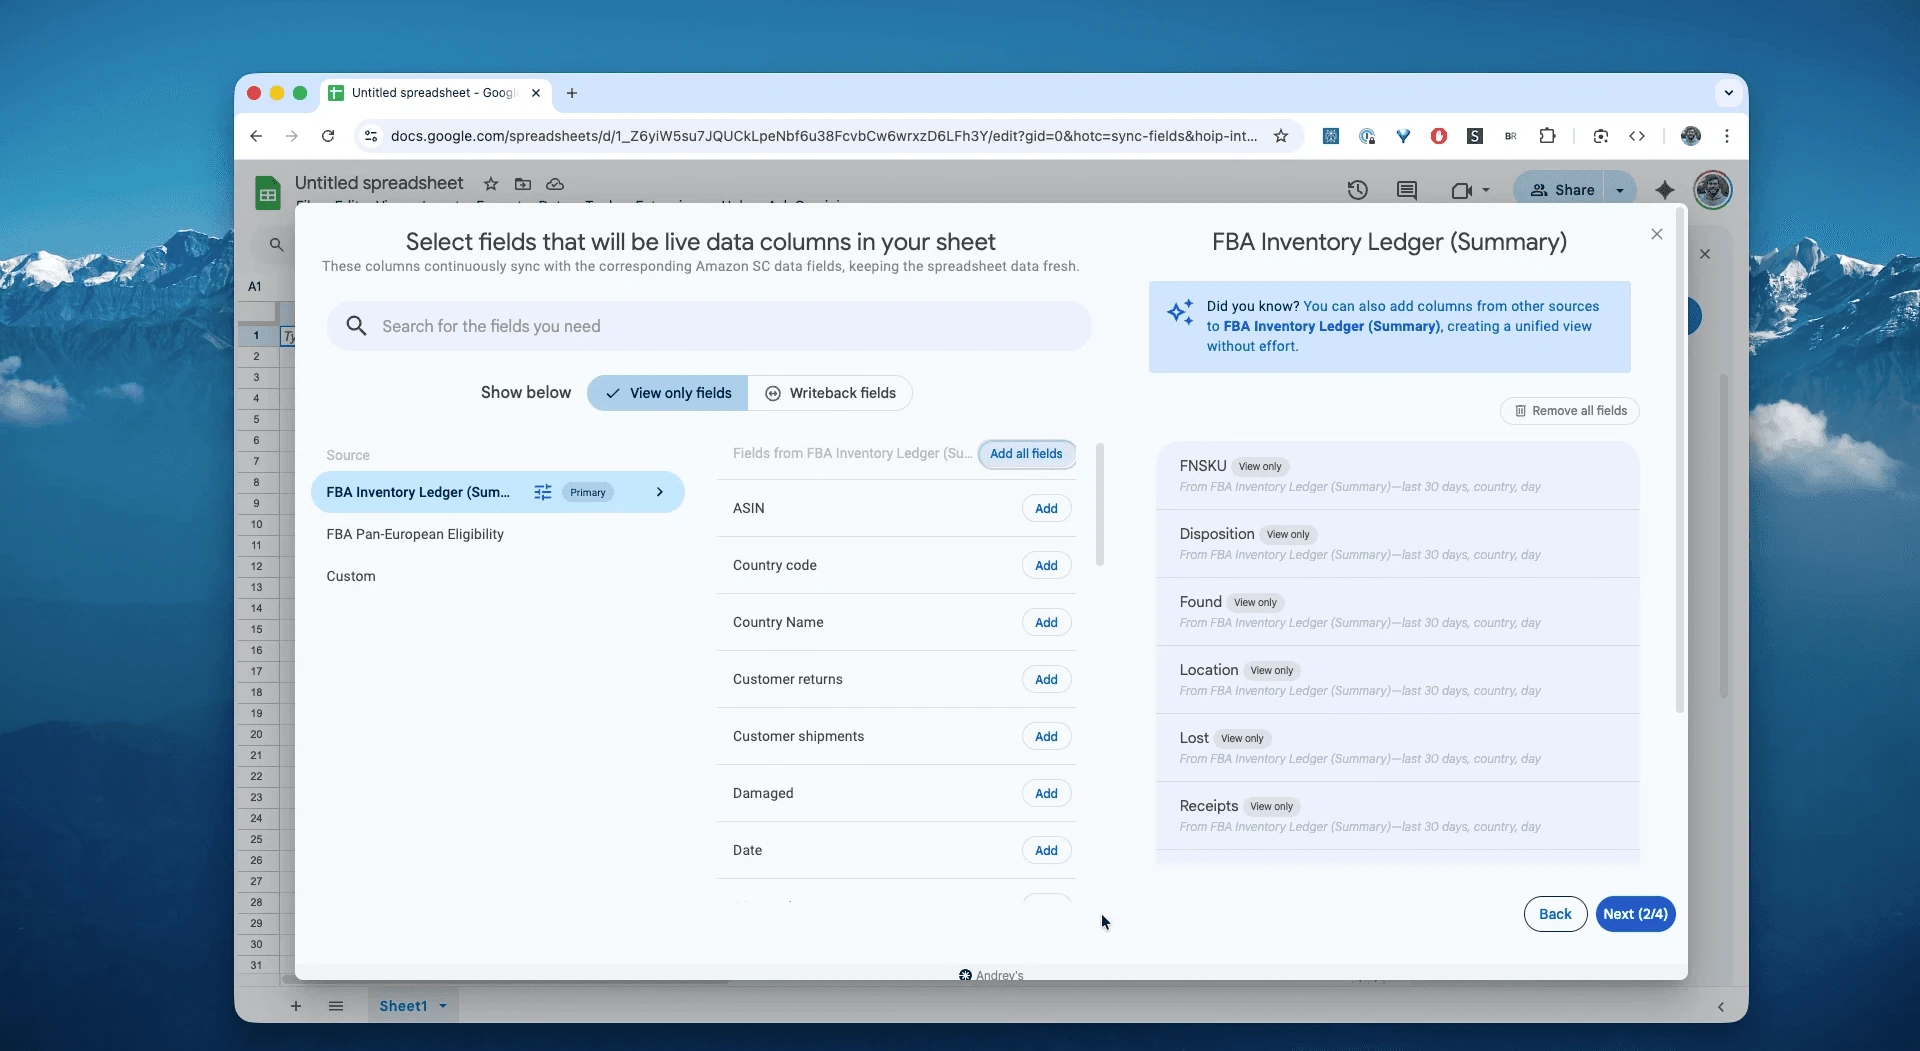Open the Google account avatar
1920x1051 pixels.
coord(1713,190)
